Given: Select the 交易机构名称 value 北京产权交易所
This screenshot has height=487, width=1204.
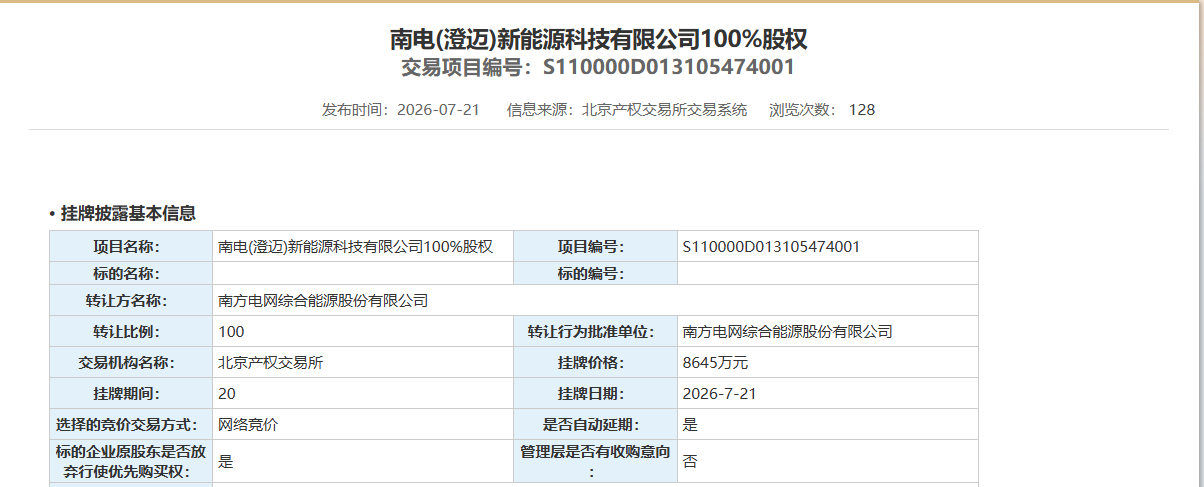Looking at the screenshot, I should click(x=270, y=363).
